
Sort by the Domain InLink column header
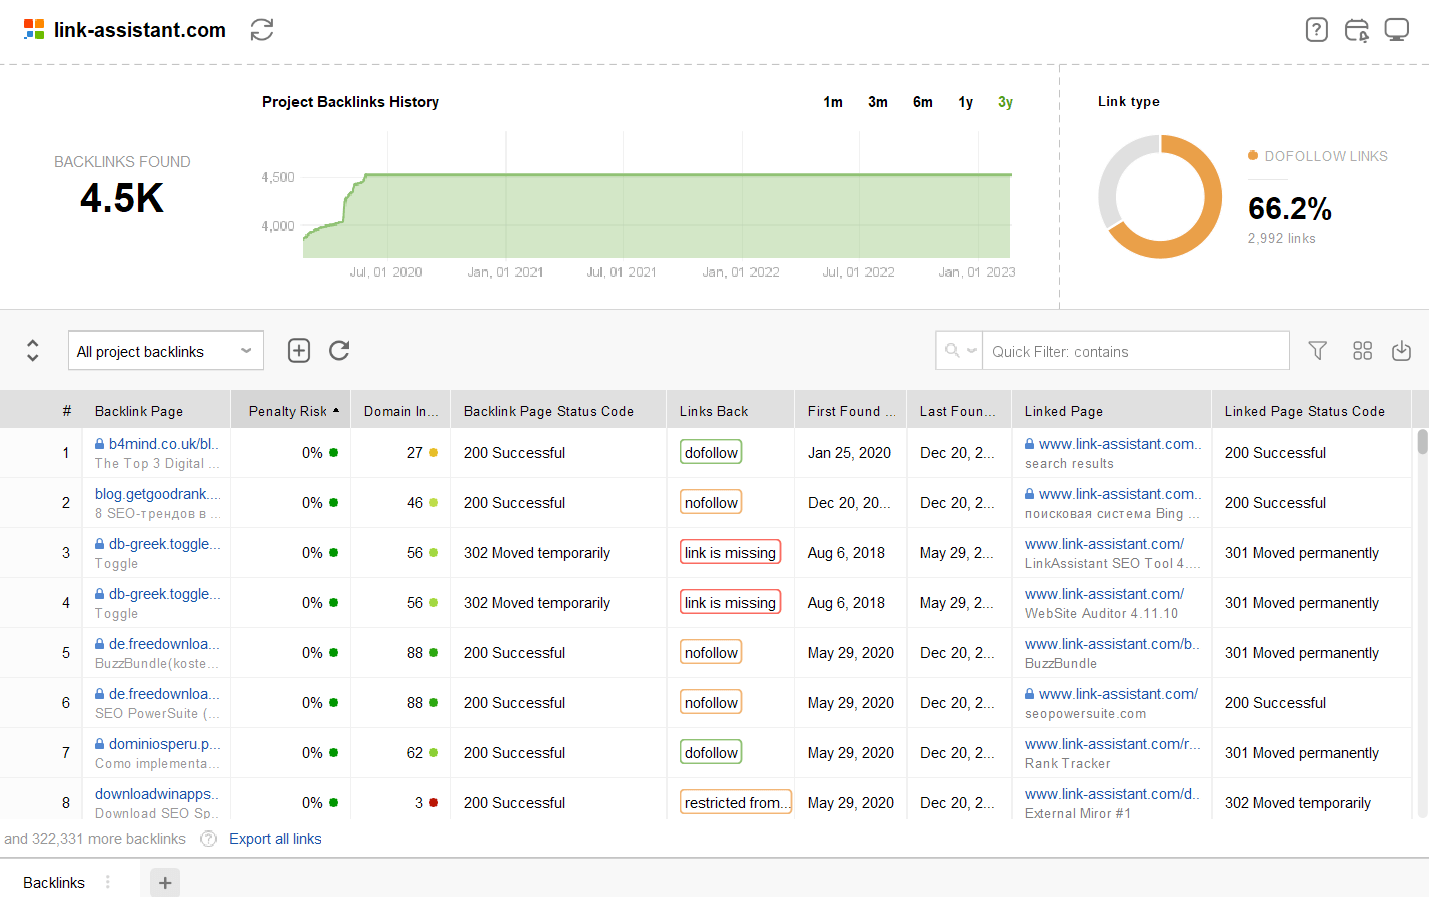click(400, 411)
